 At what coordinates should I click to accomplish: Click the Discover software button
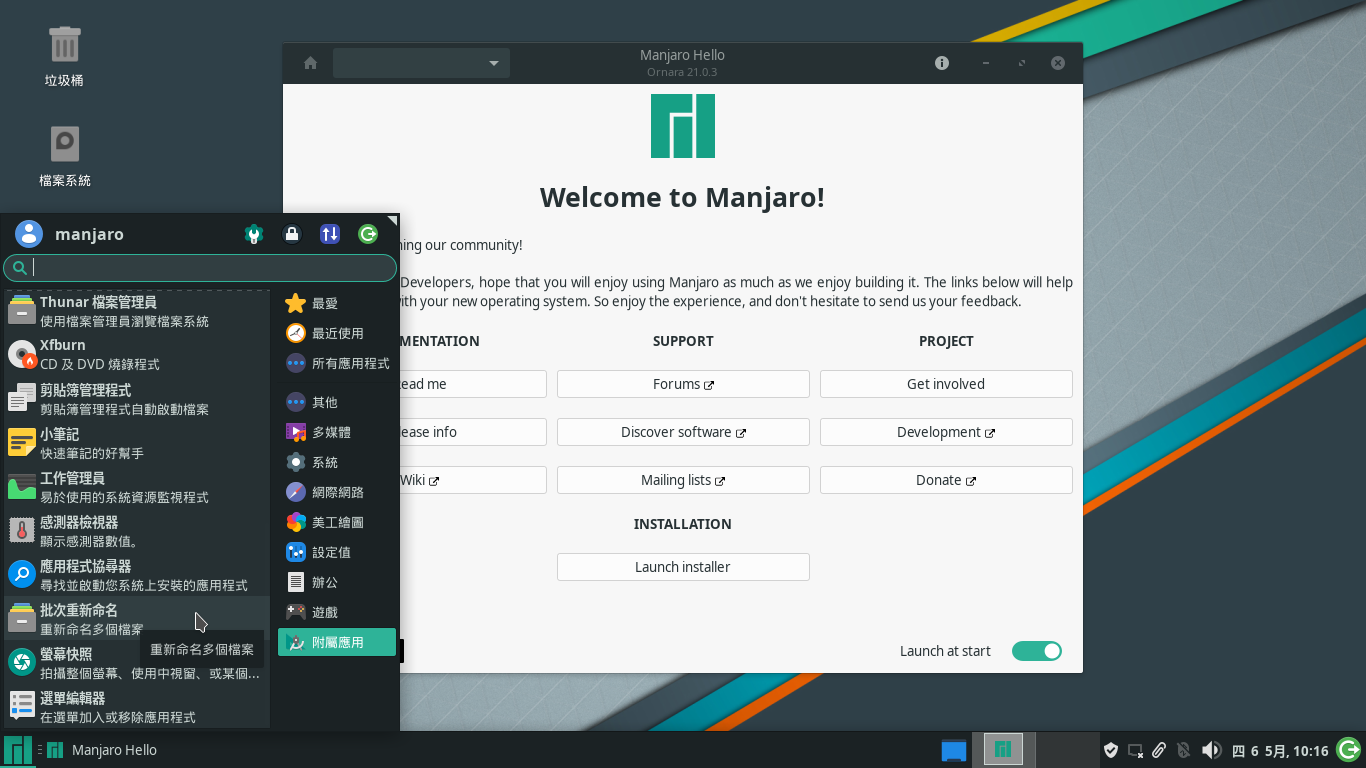pyautogui.click(x=683, y=432)
